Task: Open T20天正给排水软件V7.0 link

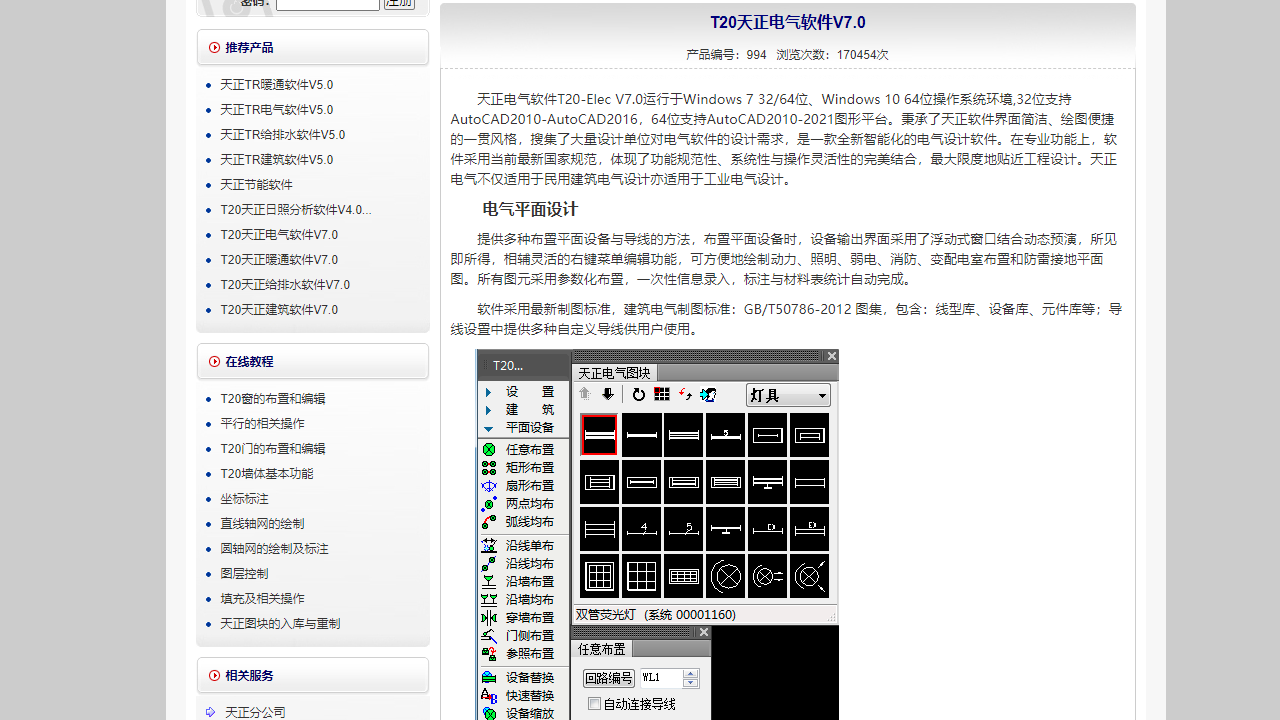Action: pos(285,285)
